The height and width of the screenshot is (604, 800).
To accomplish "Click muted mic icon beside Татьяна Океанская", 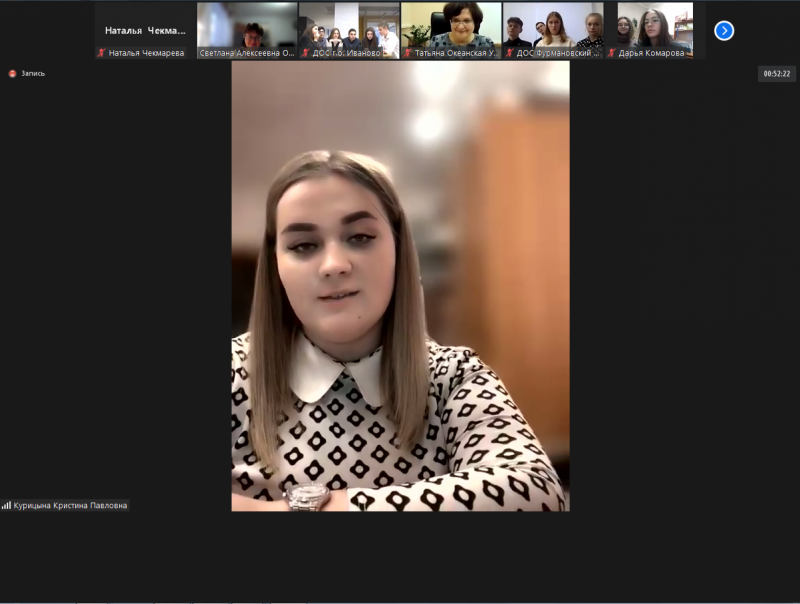I will [x=408, y=53].
